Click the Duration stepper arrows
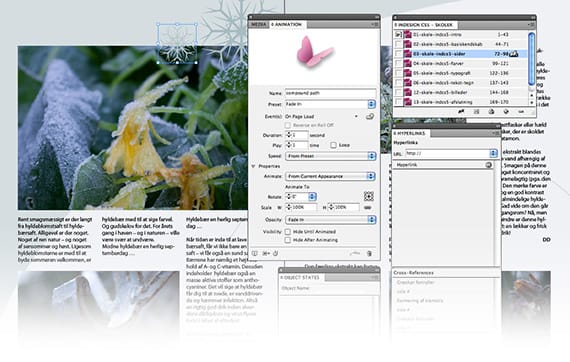 pos(289,135)
